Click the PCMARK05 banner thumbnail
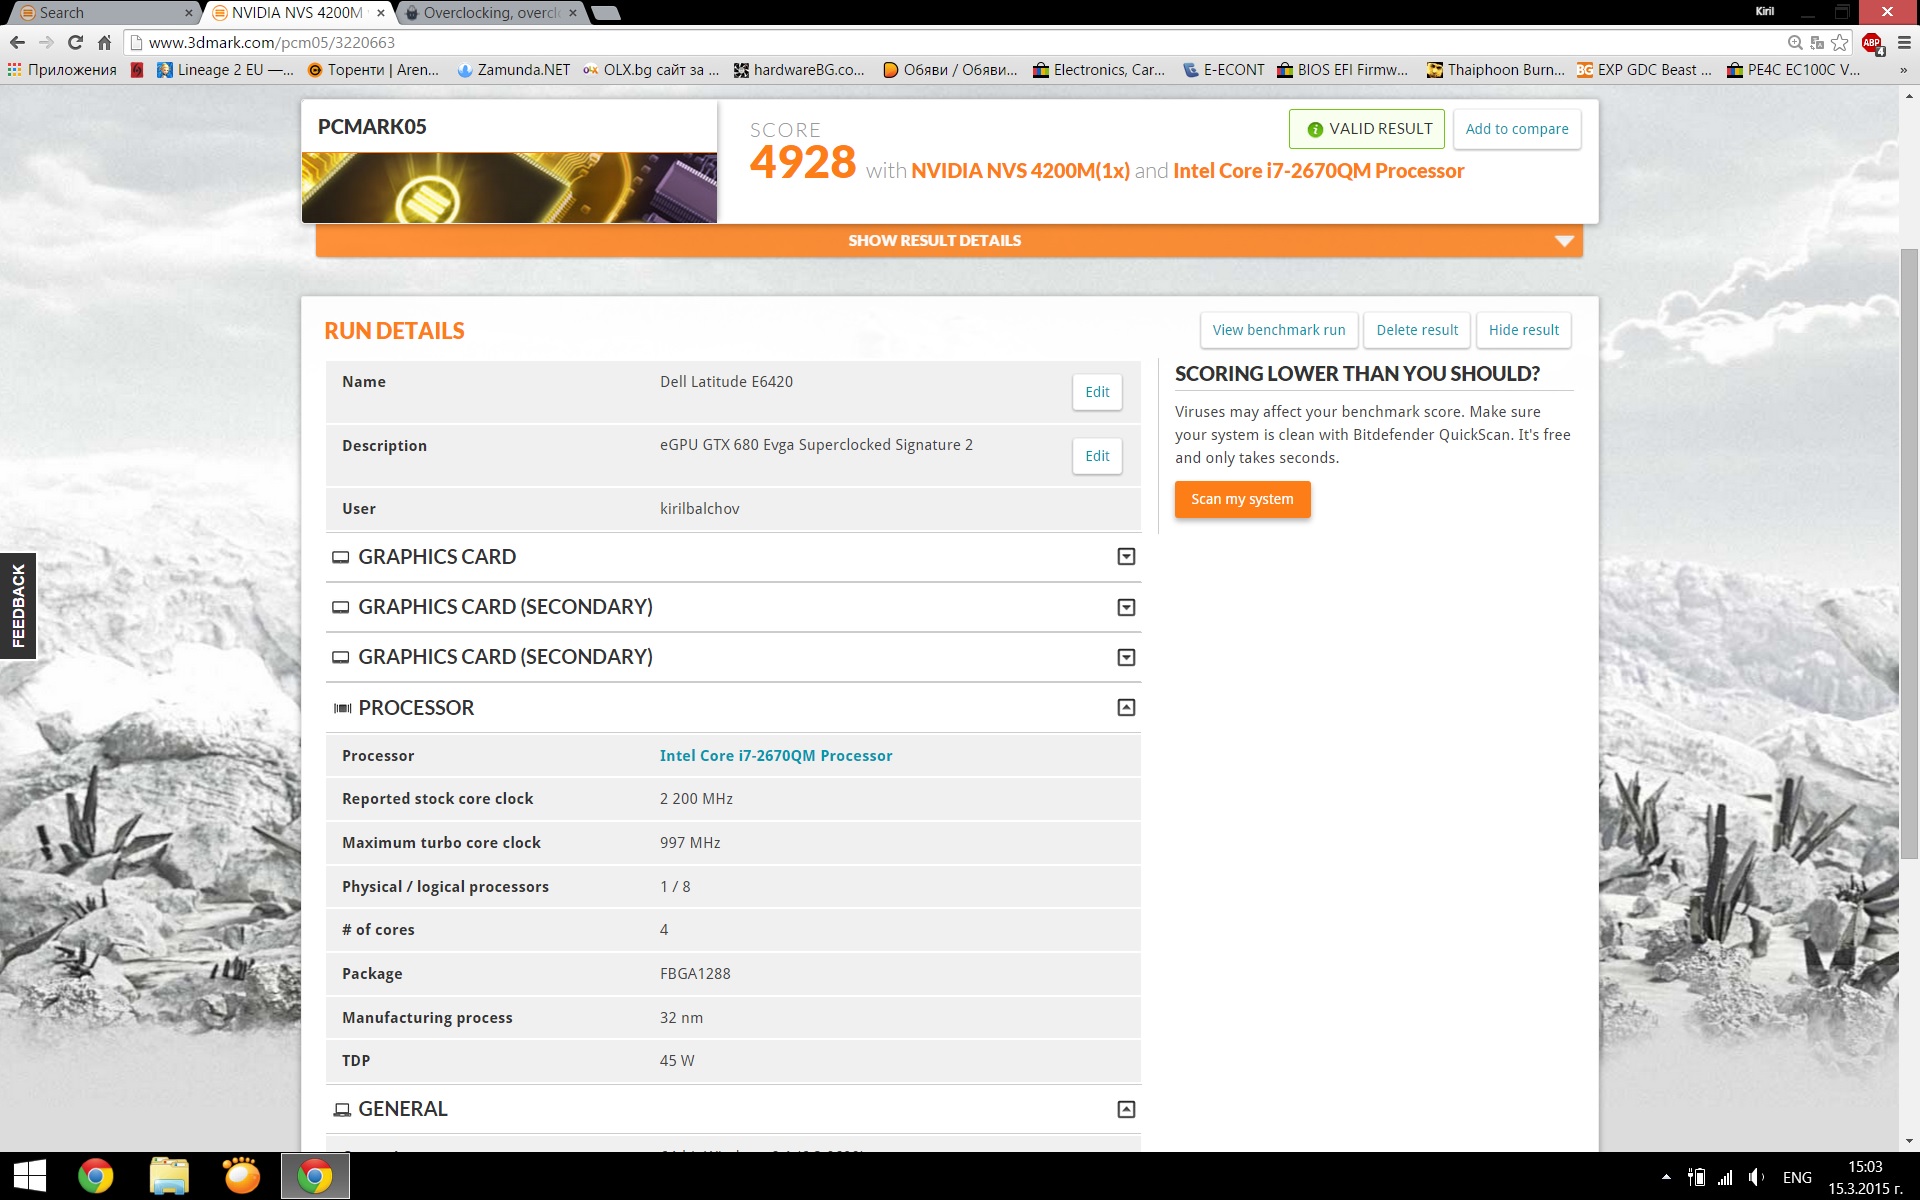Image resolution: width=1920 pixels, height=1200 pixels. [509, 187]
